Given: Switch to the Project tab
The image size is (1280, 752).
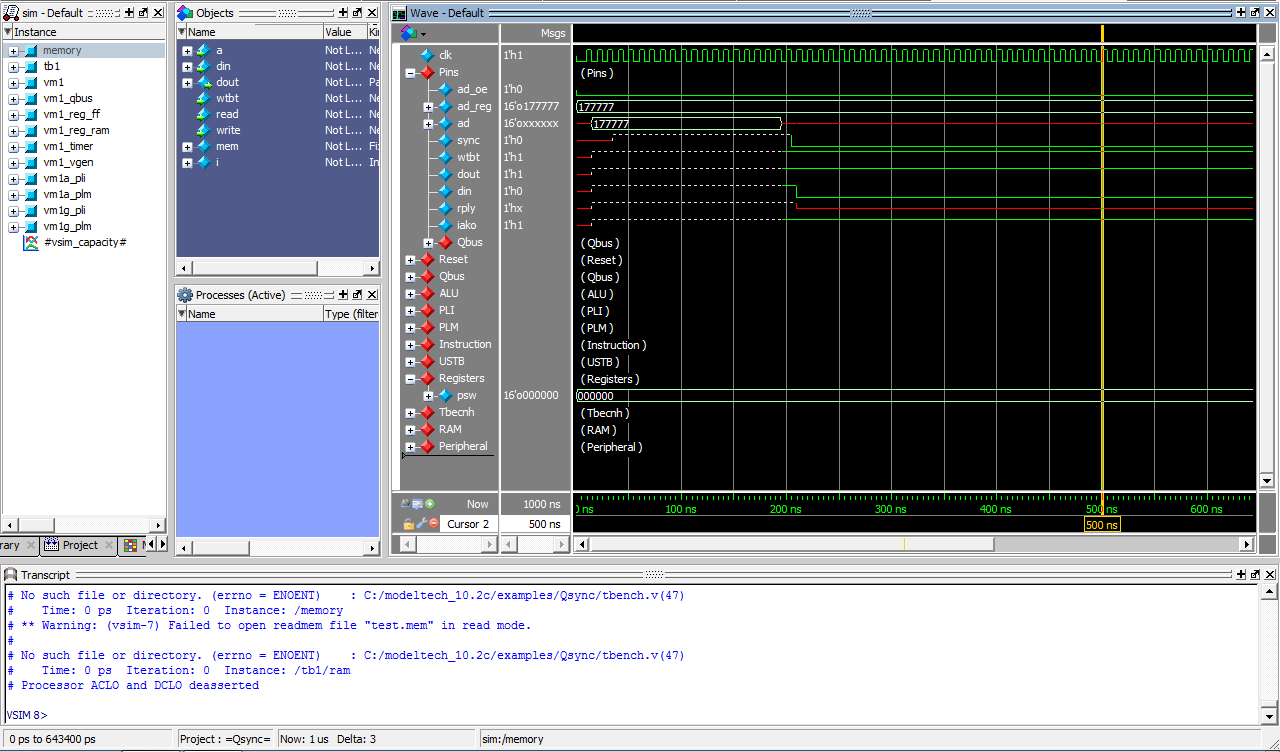Looking at the screenshot, I should pos(80,545).
